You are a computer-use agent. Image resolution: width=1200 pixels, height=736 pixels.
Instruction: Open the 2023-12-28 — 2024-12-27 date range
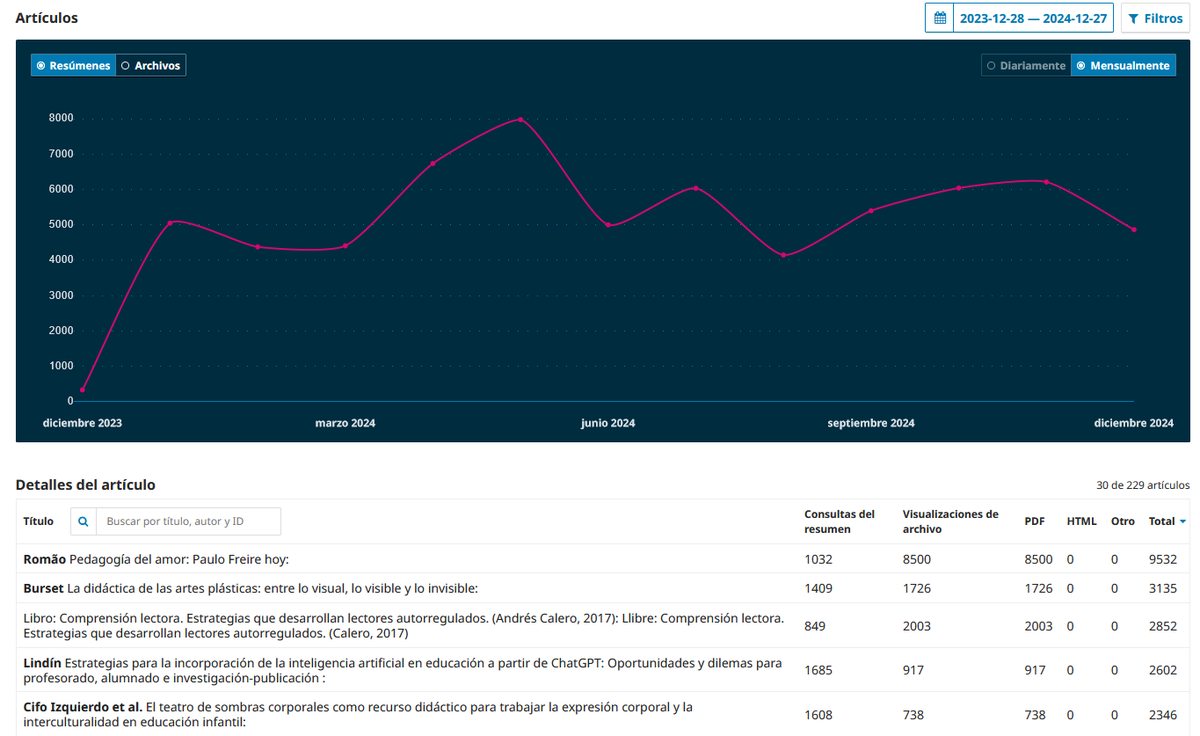point(1033,18)
